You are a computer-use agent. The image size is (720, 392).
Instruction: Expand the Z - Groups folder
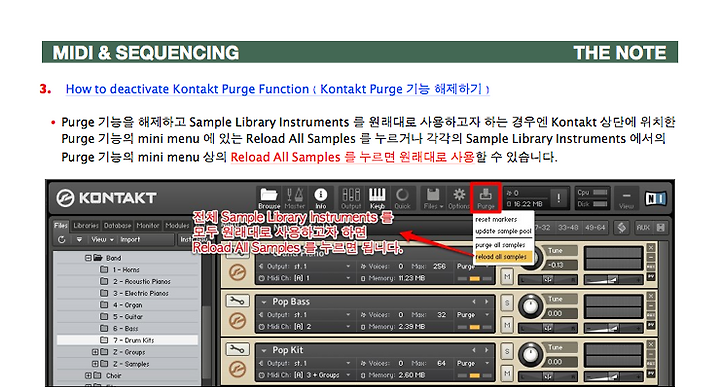[x=95, y=352]
